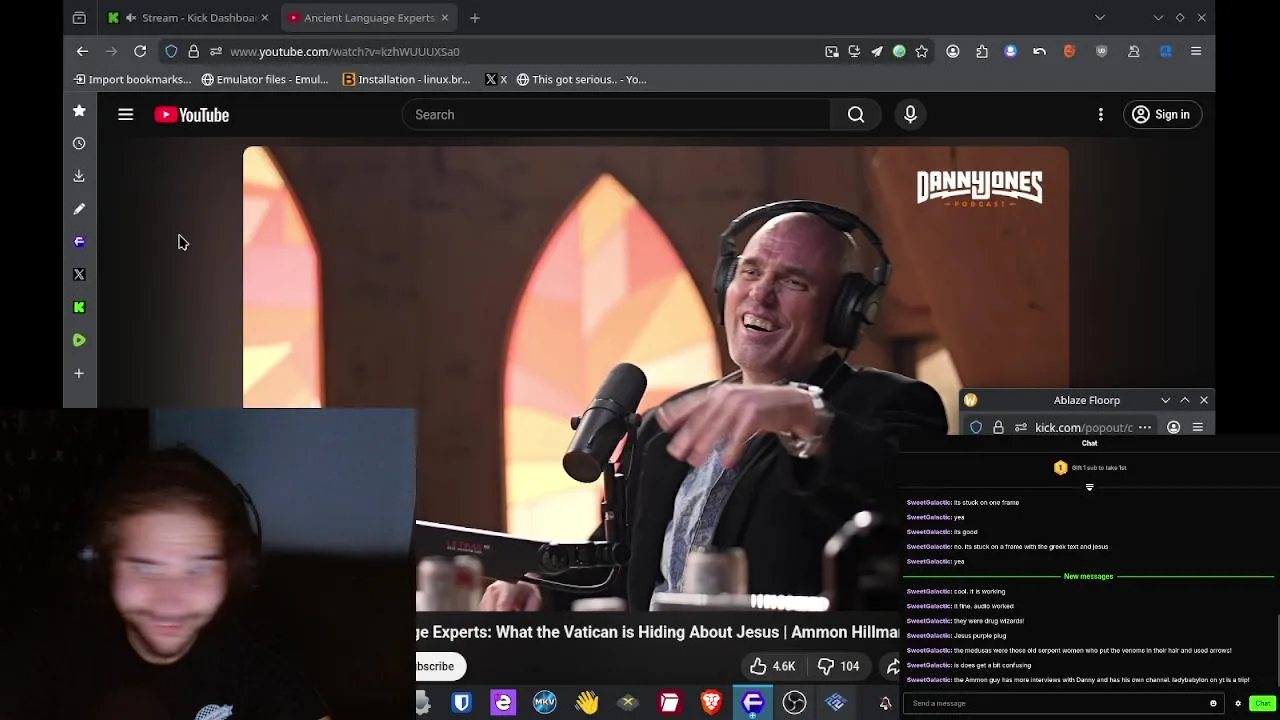Open the Floorp browser taskbar icon
This screenshot has height=720, width=1280.
click(x=753, y=703)
